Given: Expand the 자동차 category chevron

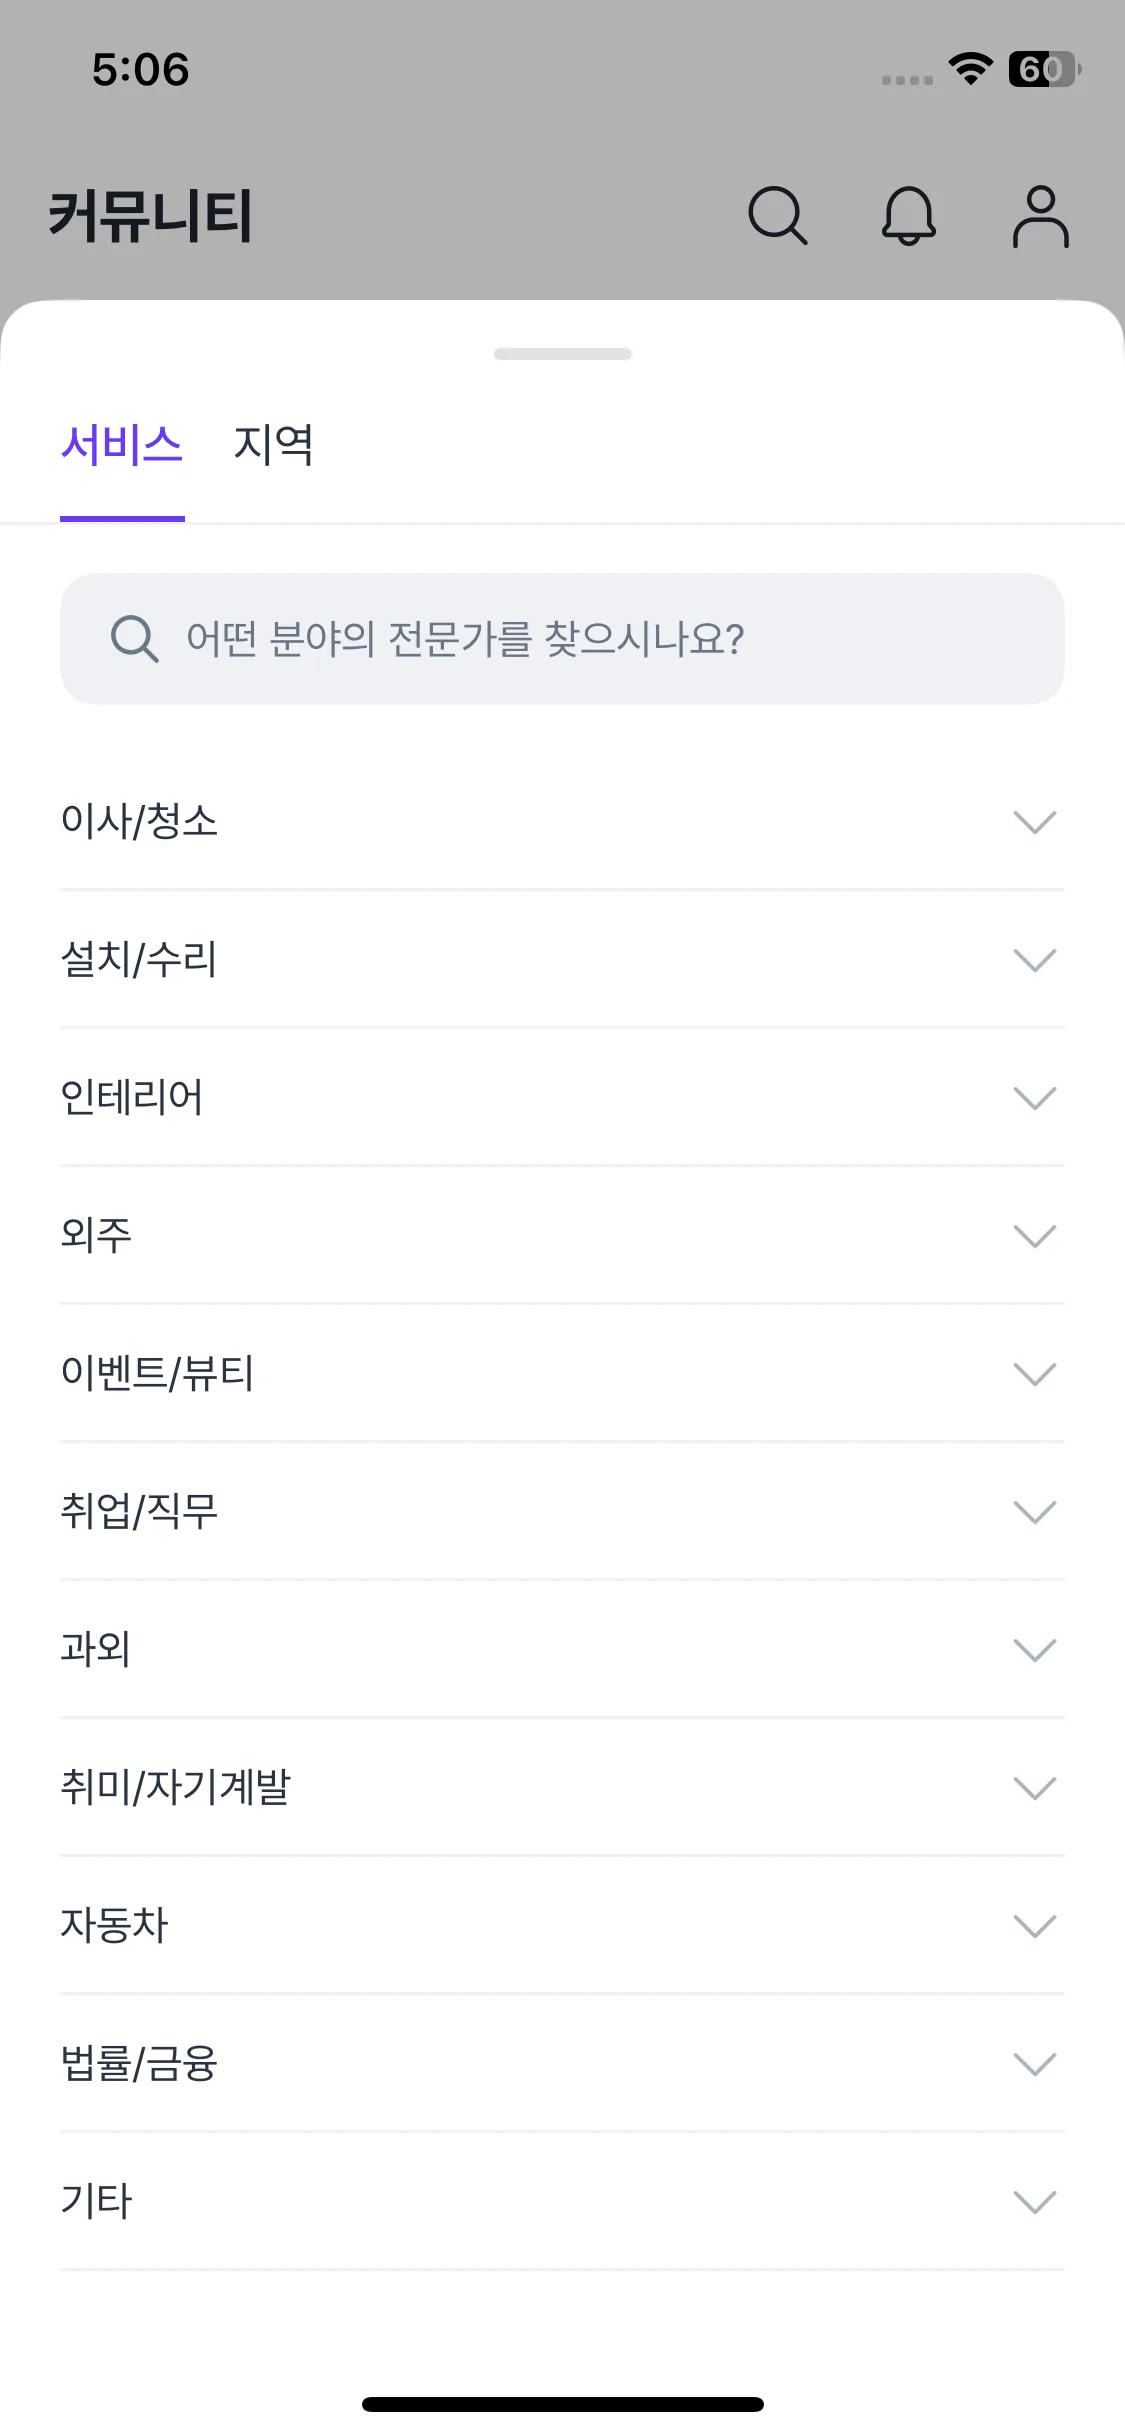Looking at the screenshot, I should [1034, 1926].
